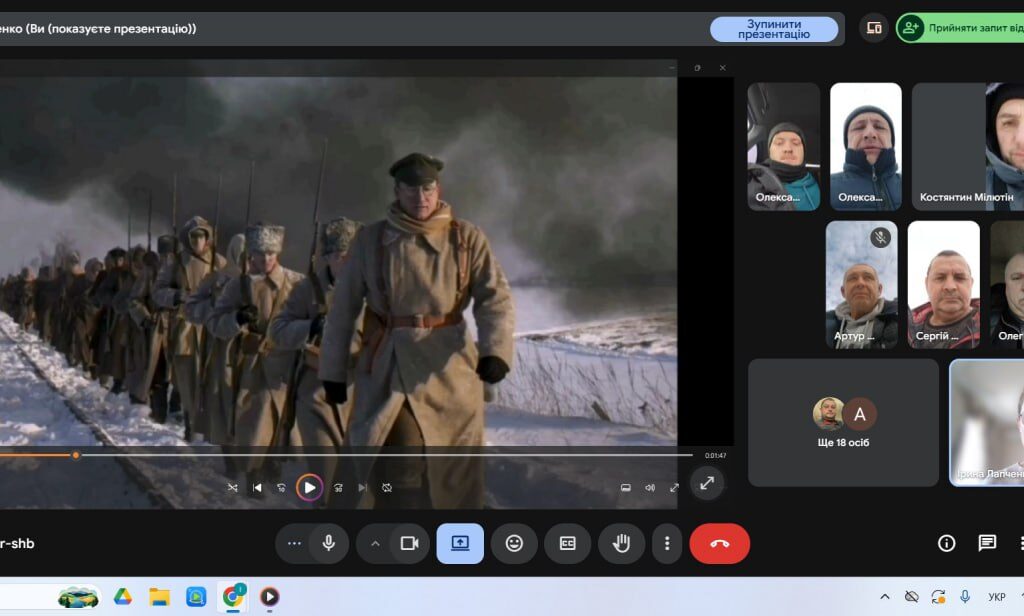Screen dimensions: 1024x616
Task: Expand video settings chevron beside the camera
Action: (x=376, y=543)
